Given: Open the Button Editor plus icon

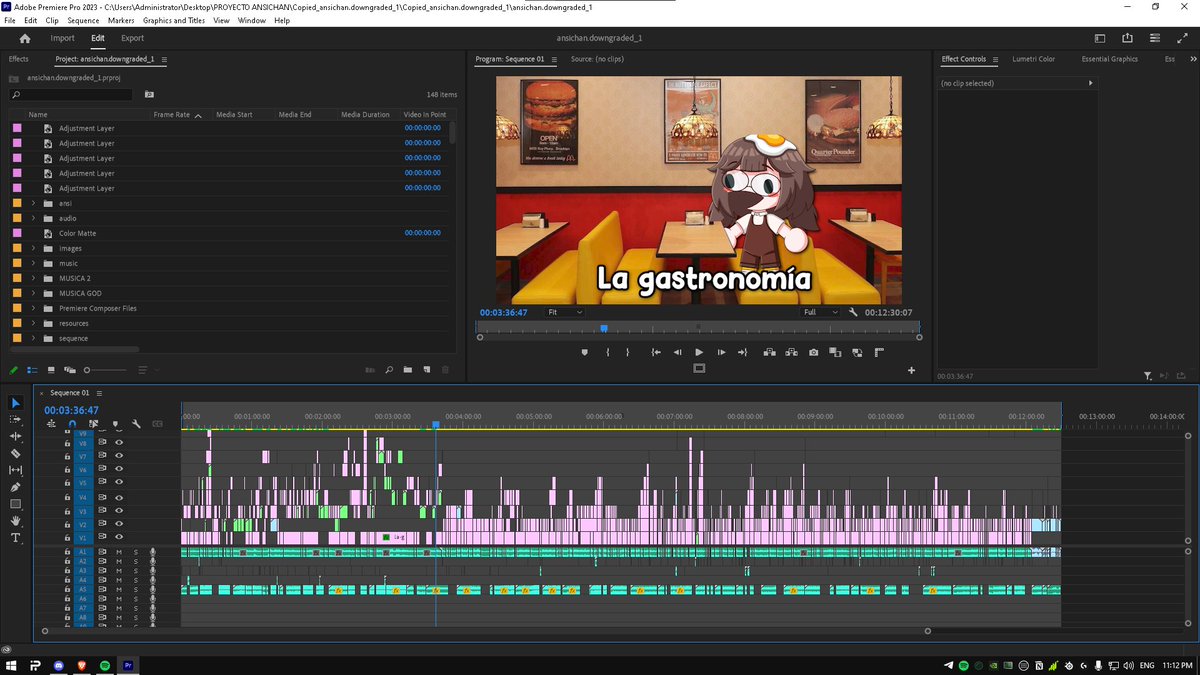Looking at the screenshot, I should point(911,370).
